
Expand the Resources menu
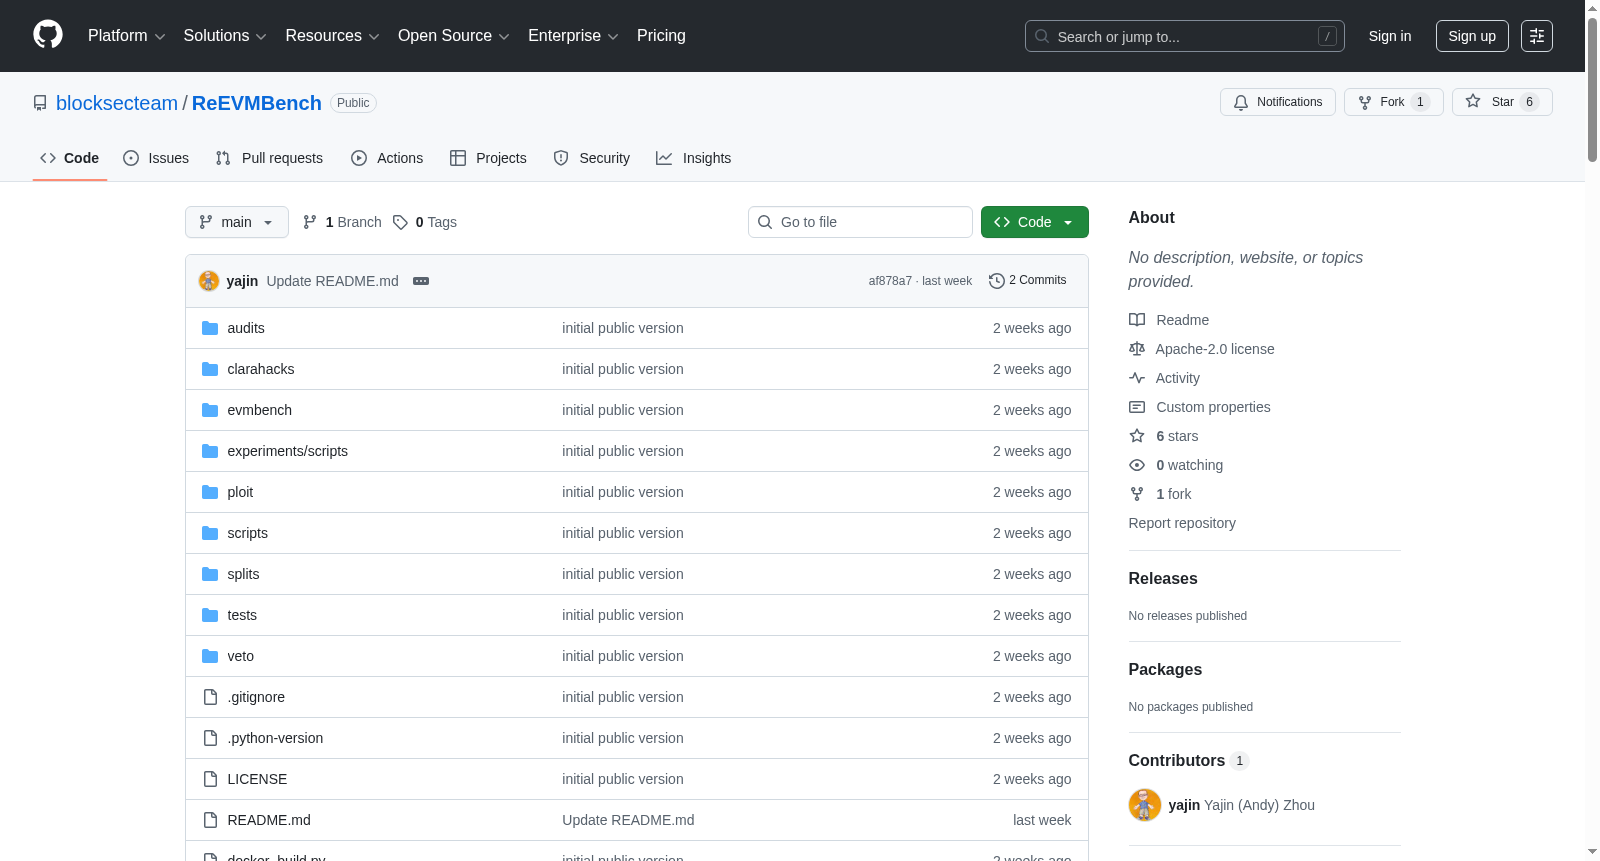tap(332, 36)
